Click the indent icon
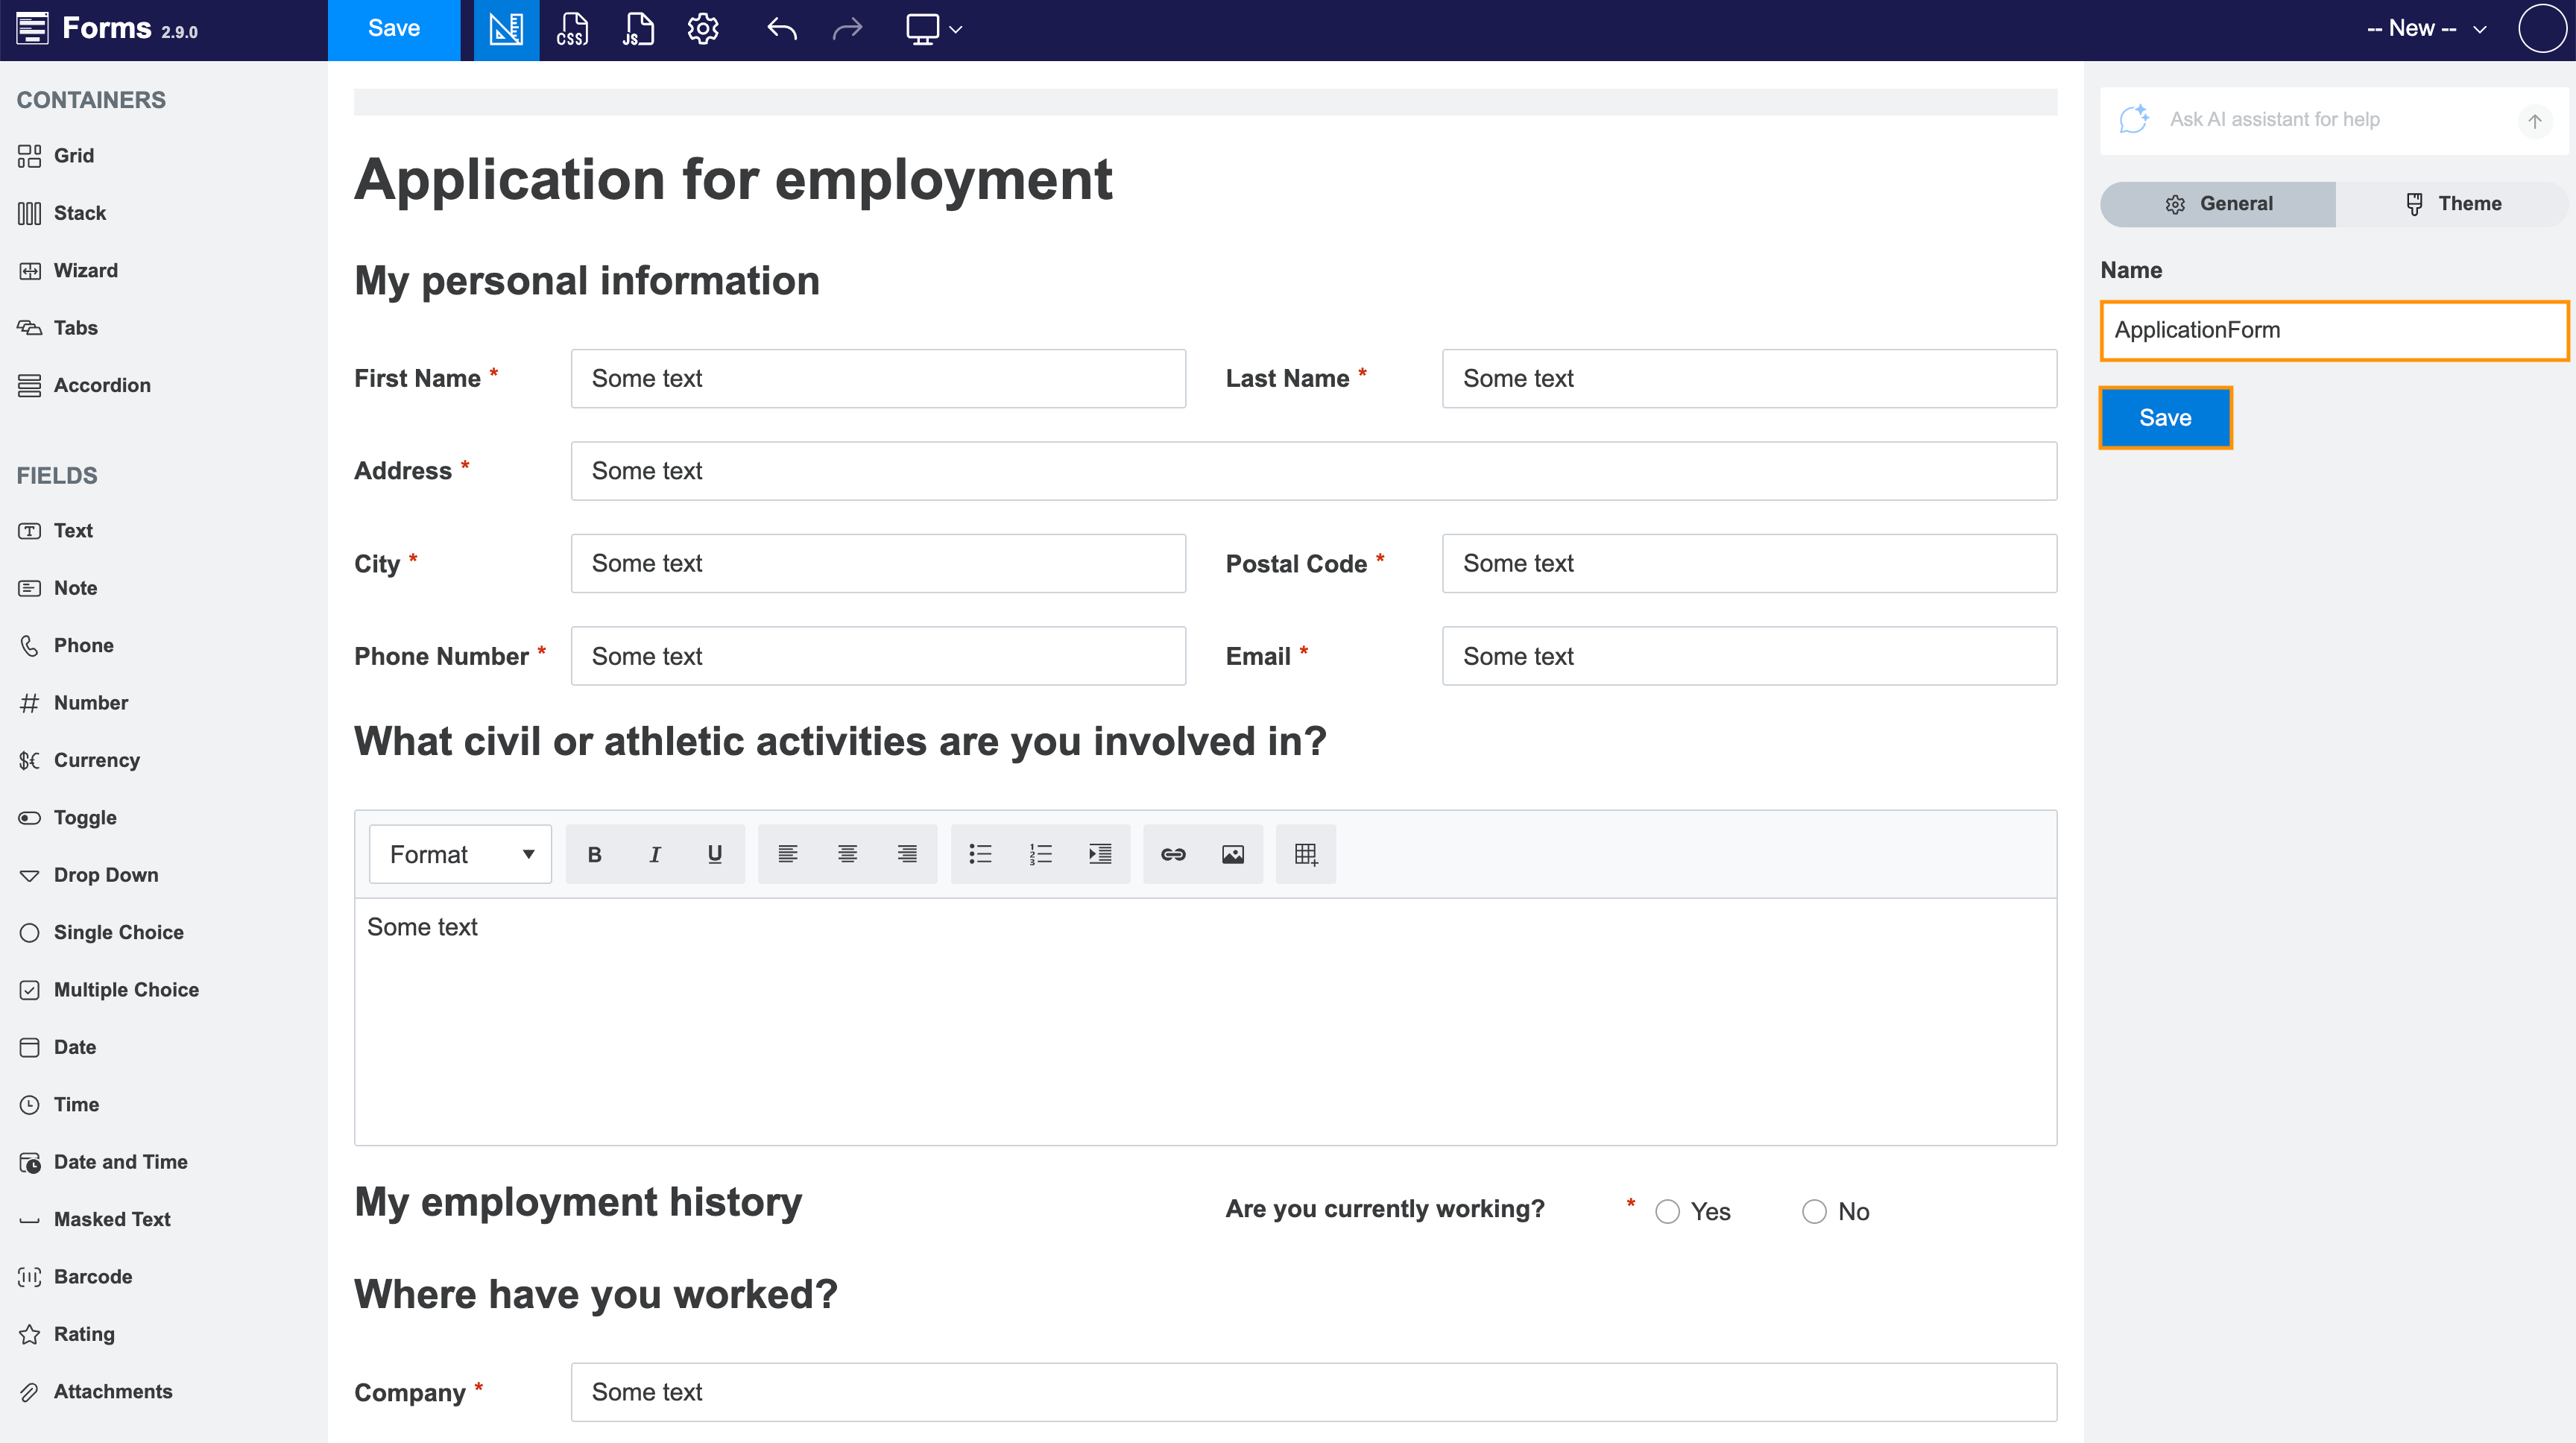Viewport: 2576px width, 1443px height. coord(1100,854)
